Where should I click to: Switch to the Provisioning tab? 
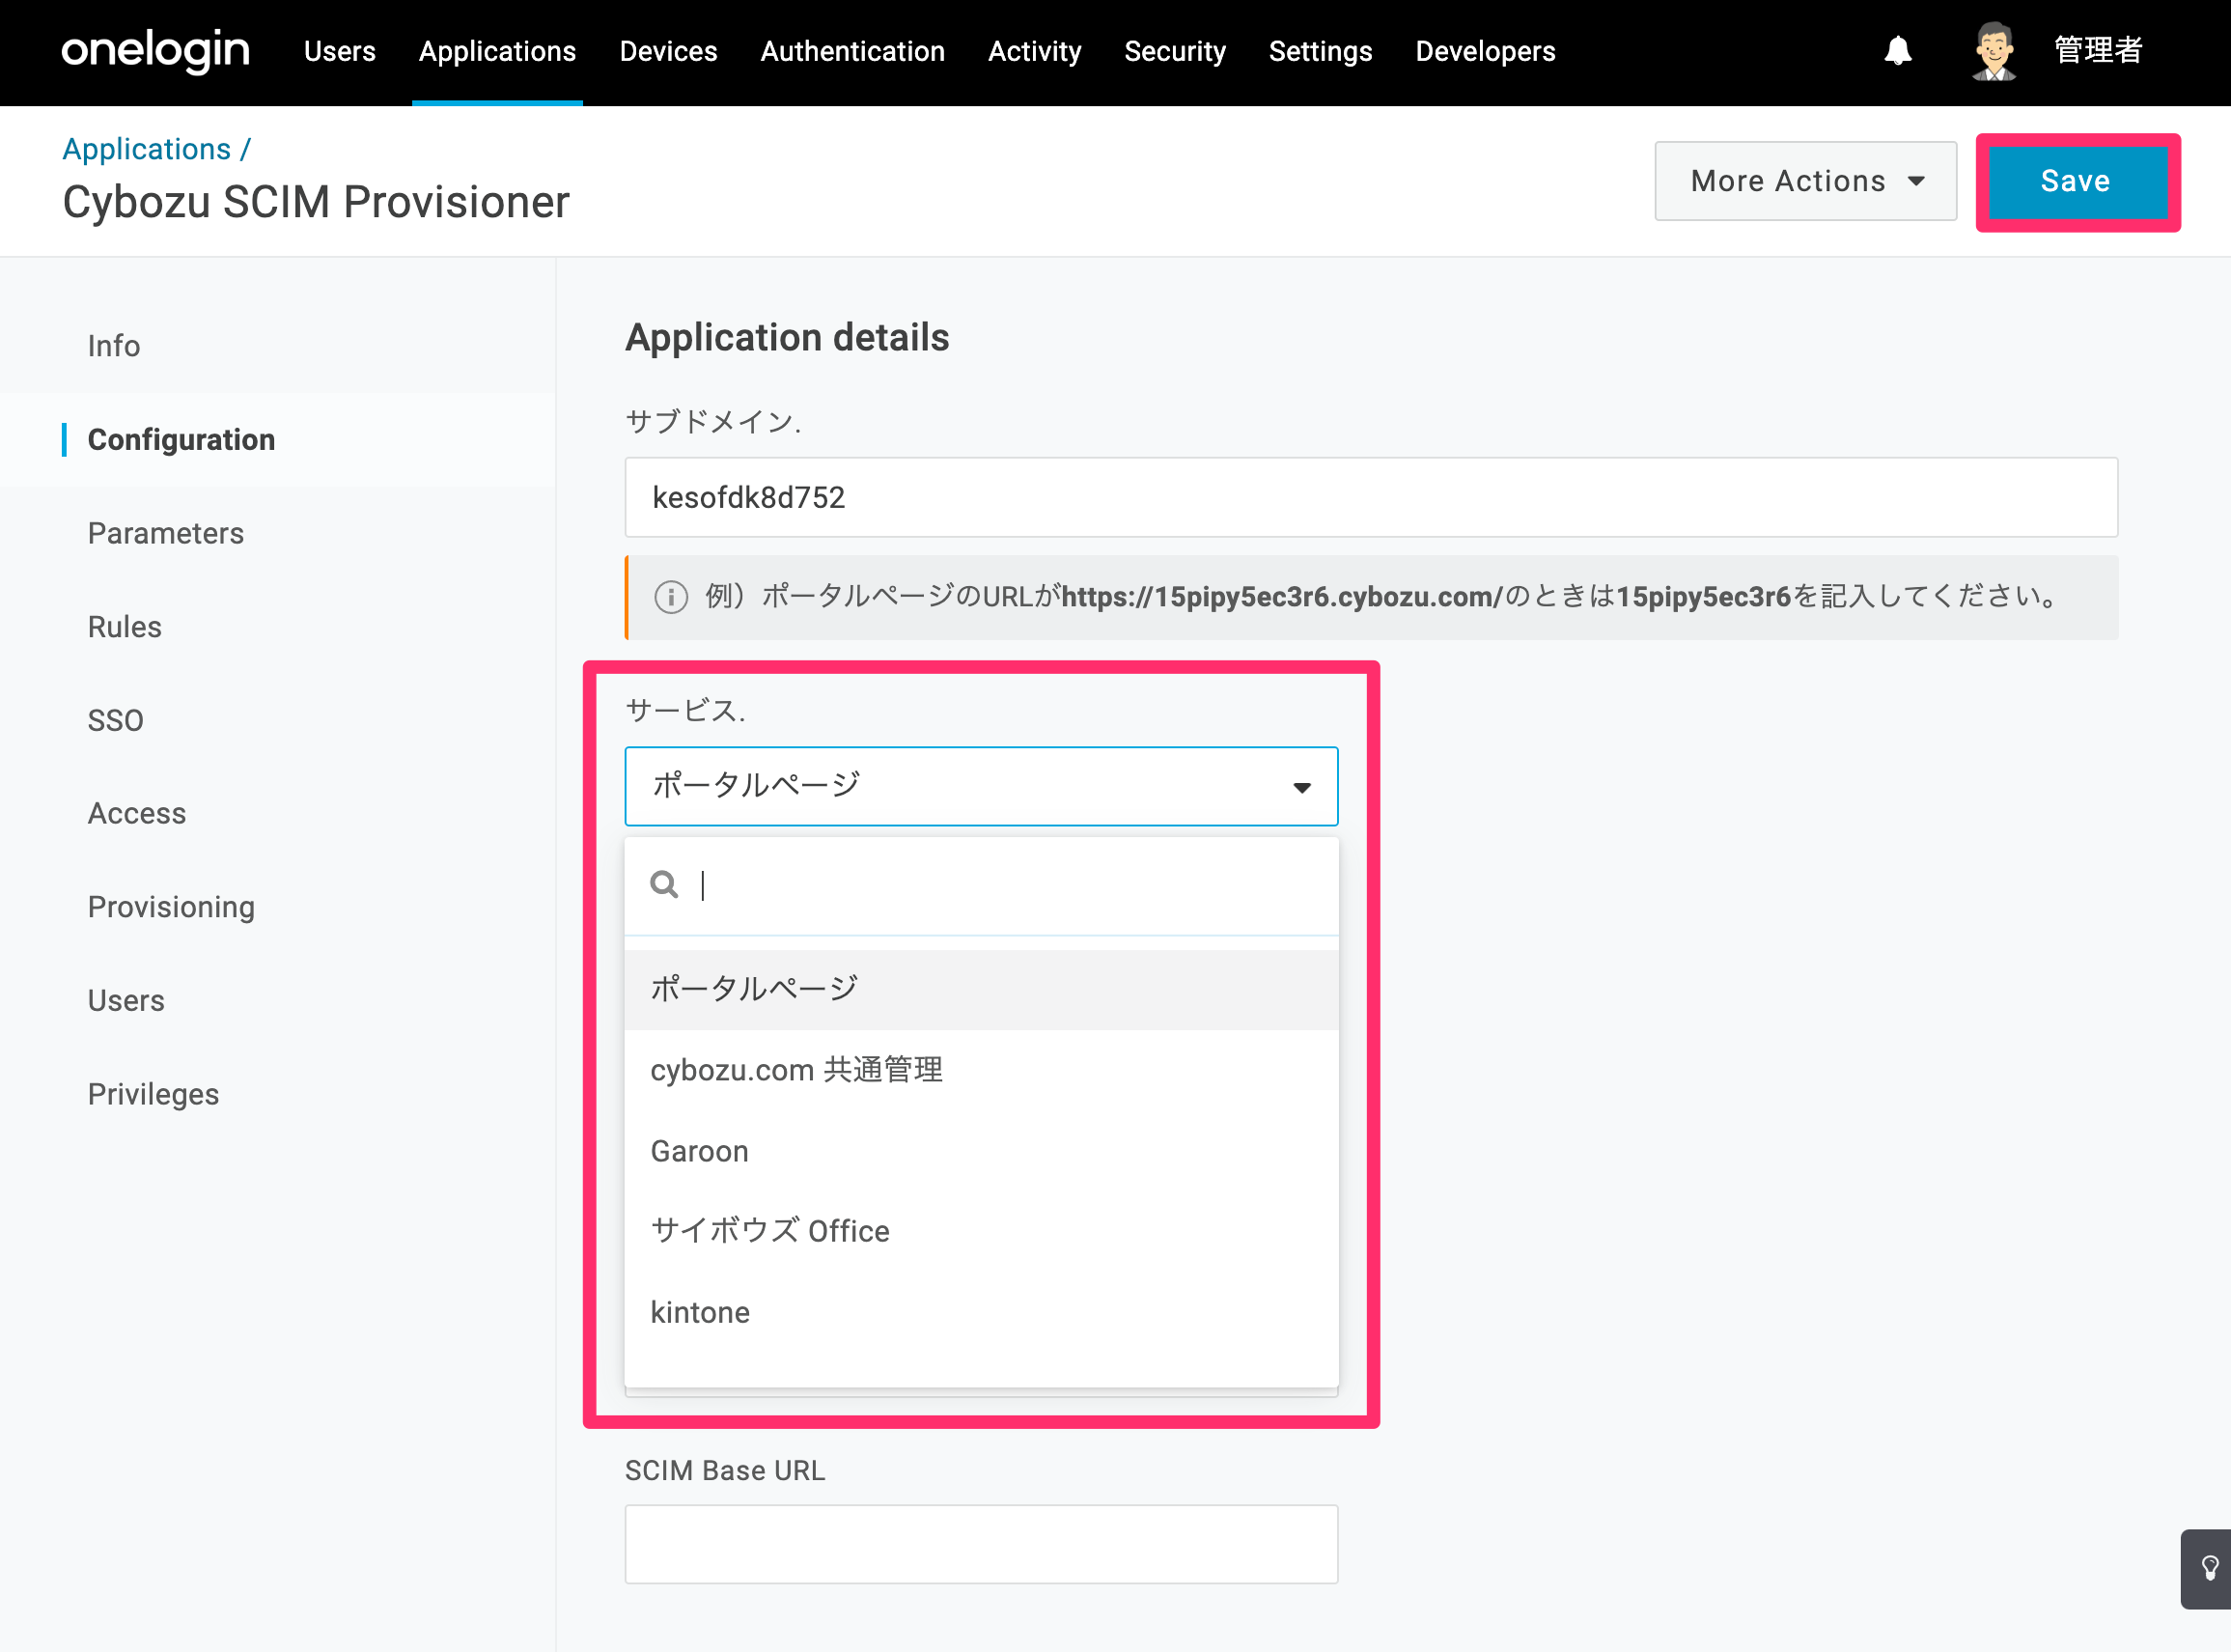click(x=171, y=907)
